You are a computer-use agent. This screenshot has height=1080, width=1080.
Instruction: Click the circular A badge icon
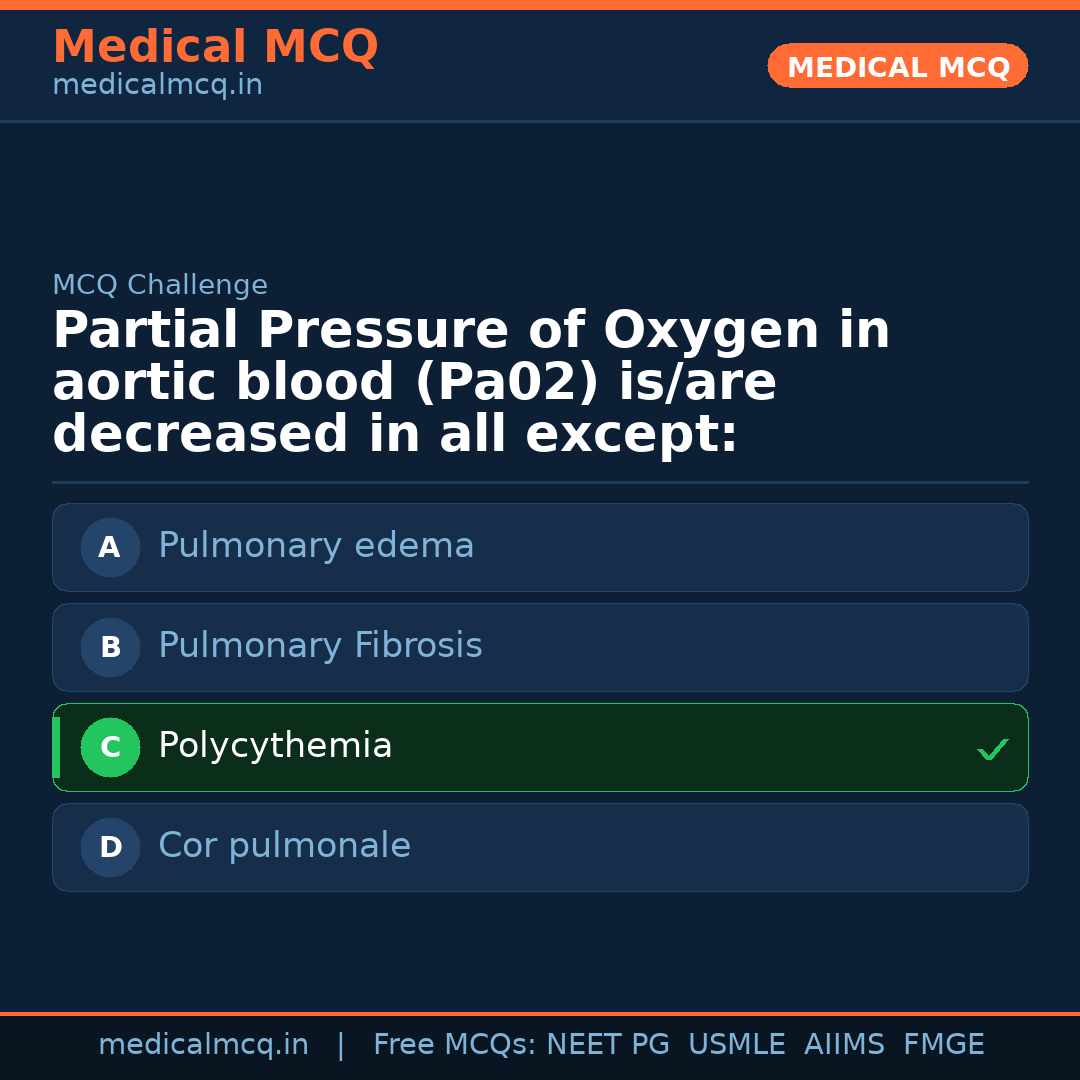point(110,547)
